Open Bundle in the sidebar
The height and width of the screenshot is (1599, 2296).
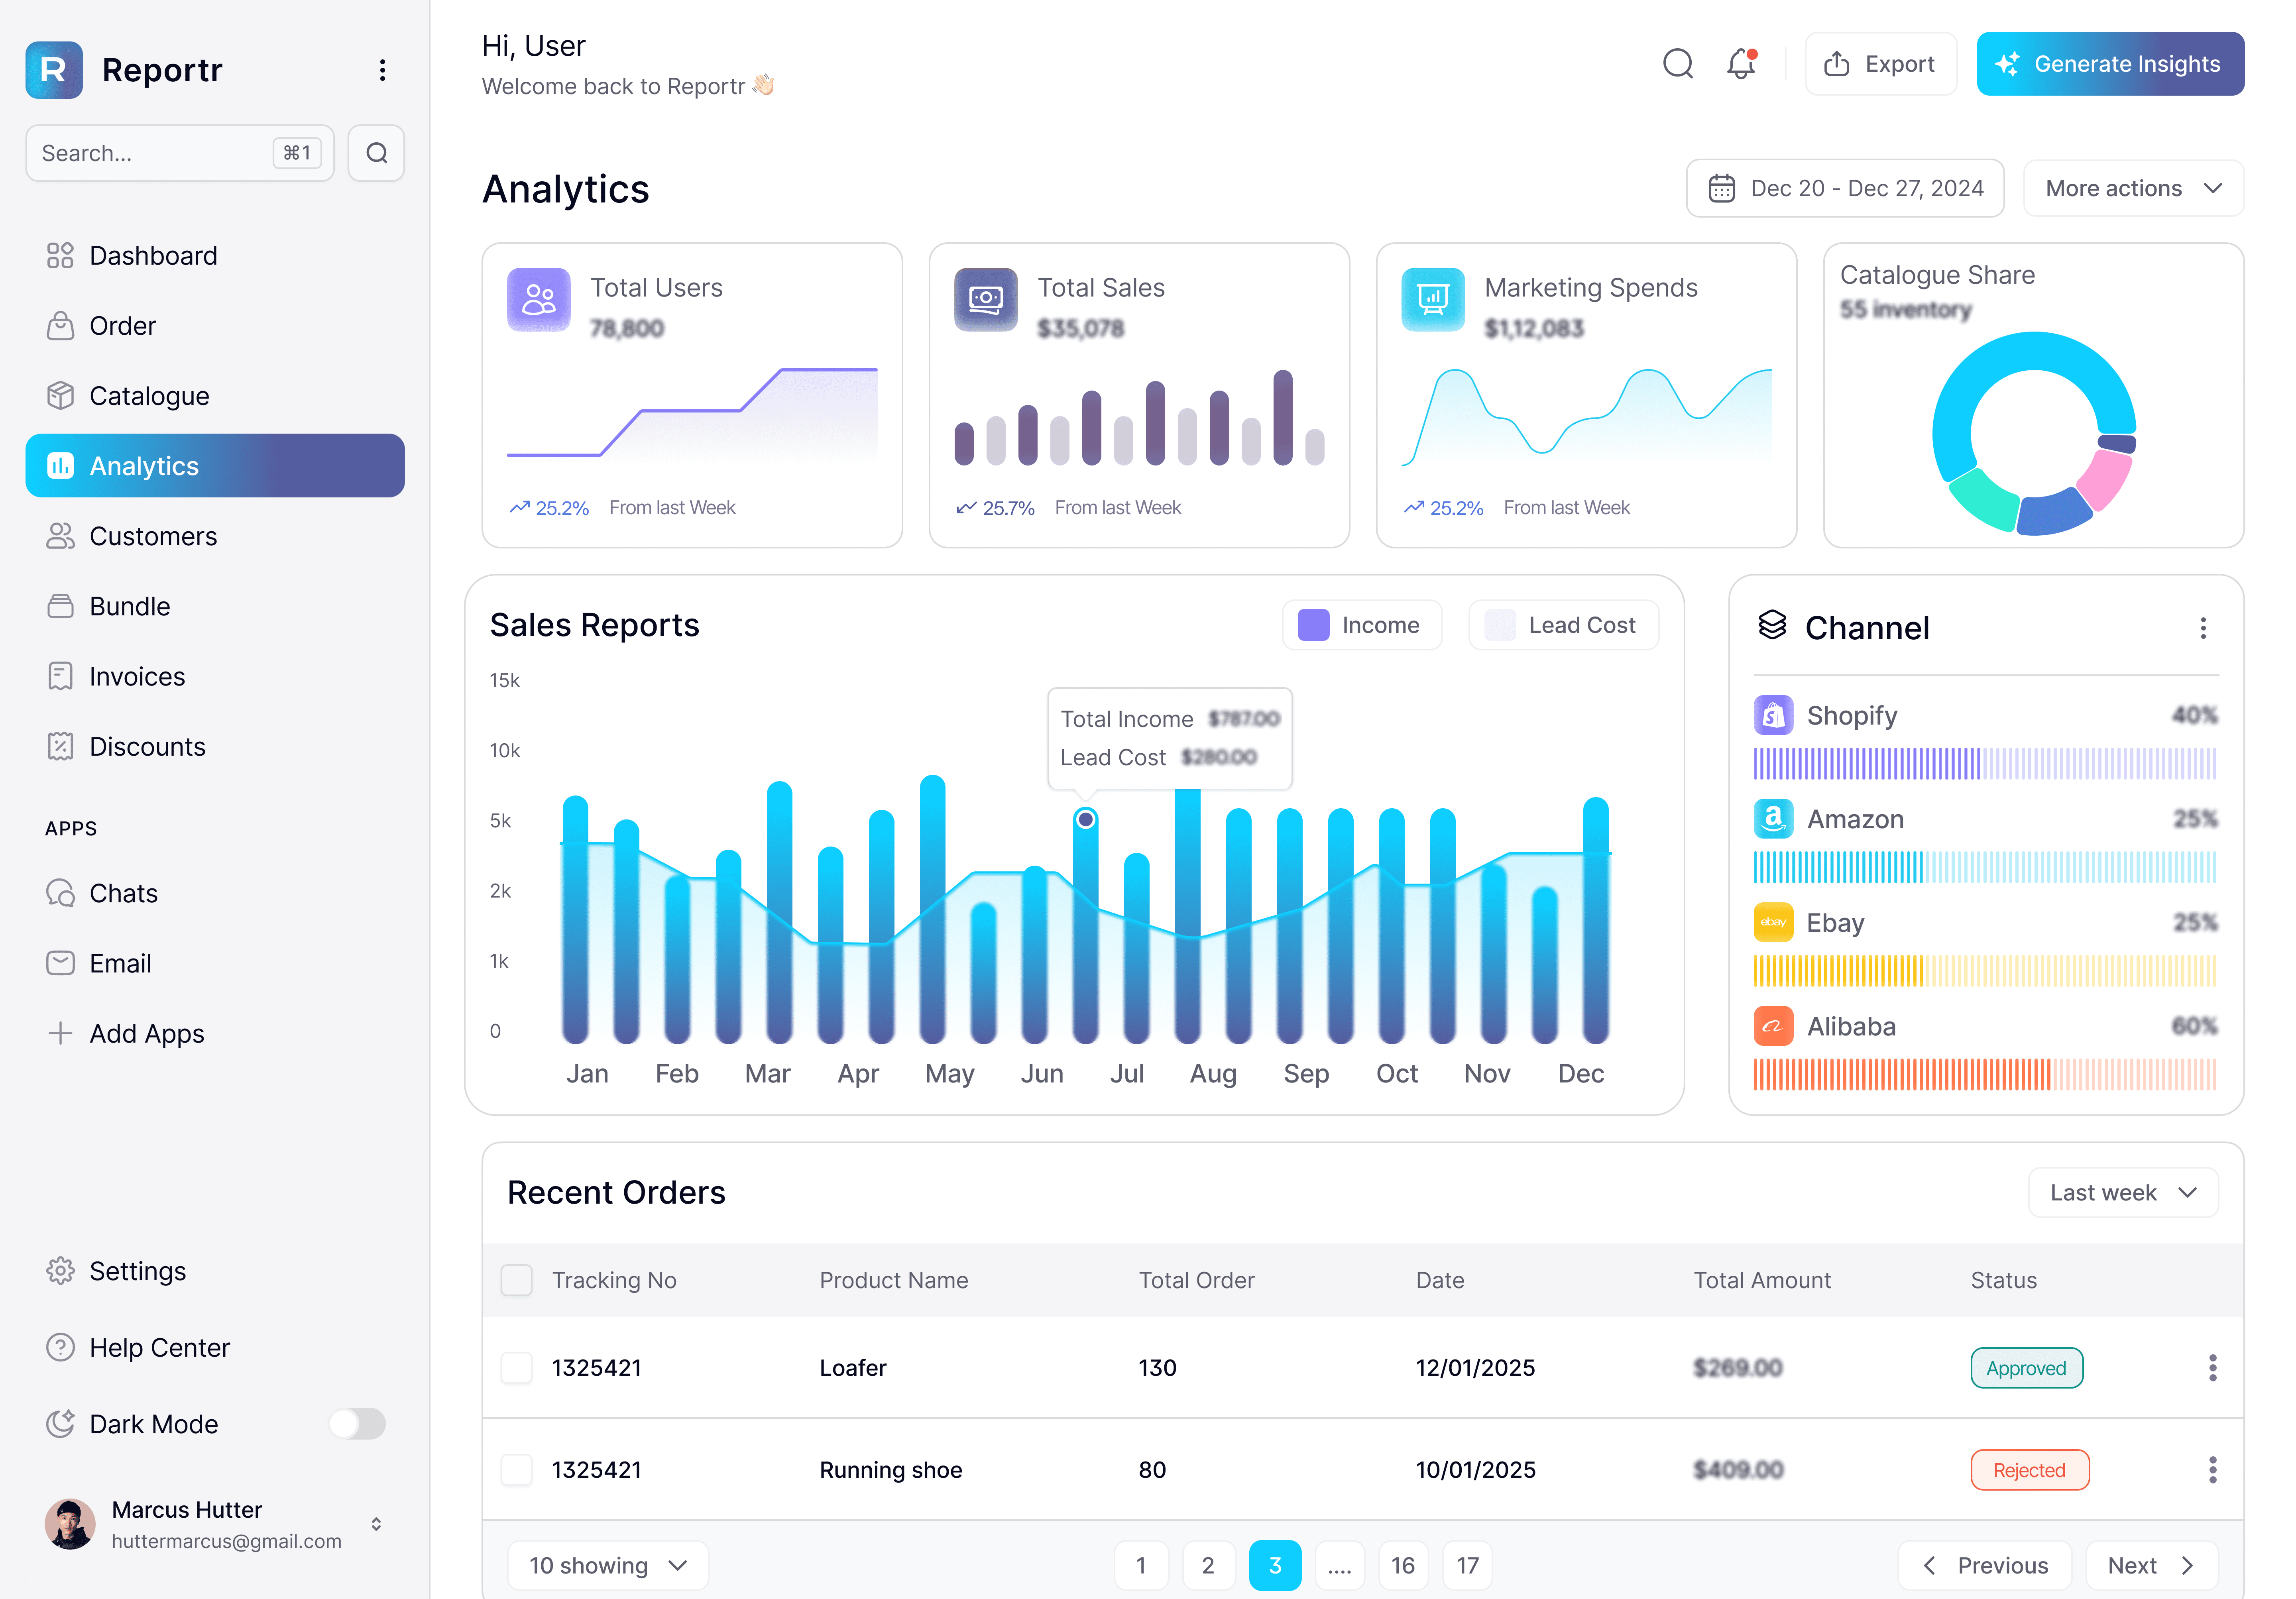(x=215, y=606)
